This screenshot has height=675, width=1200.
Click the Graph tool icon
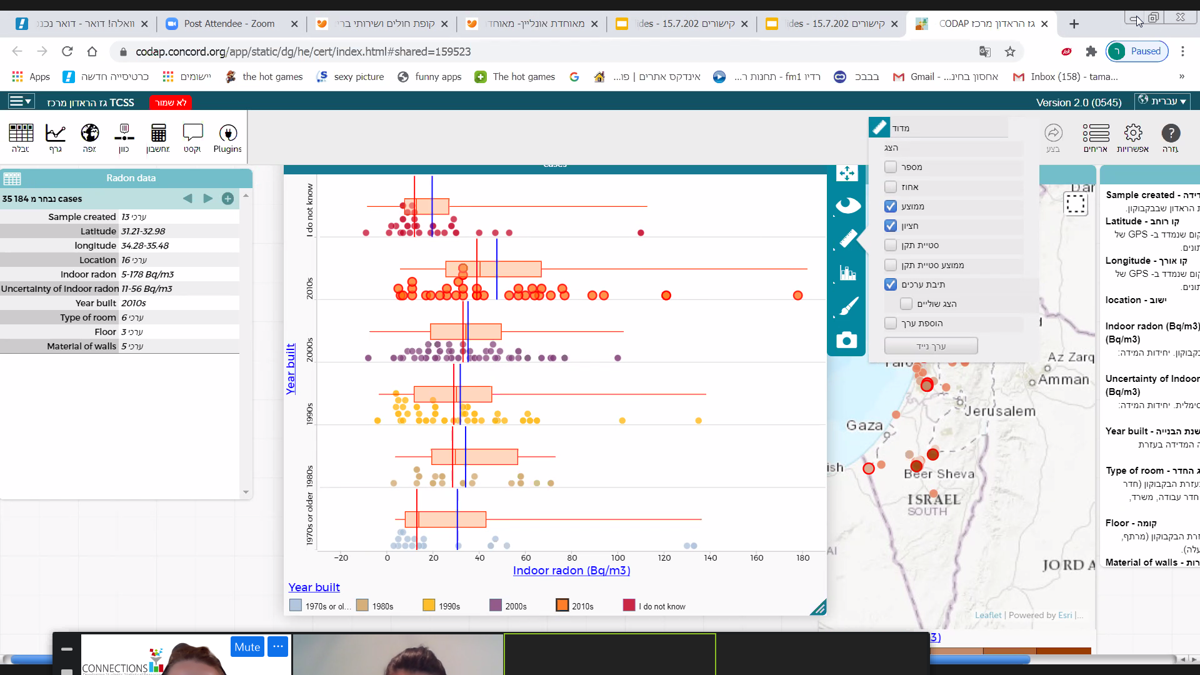coord(55,137)
